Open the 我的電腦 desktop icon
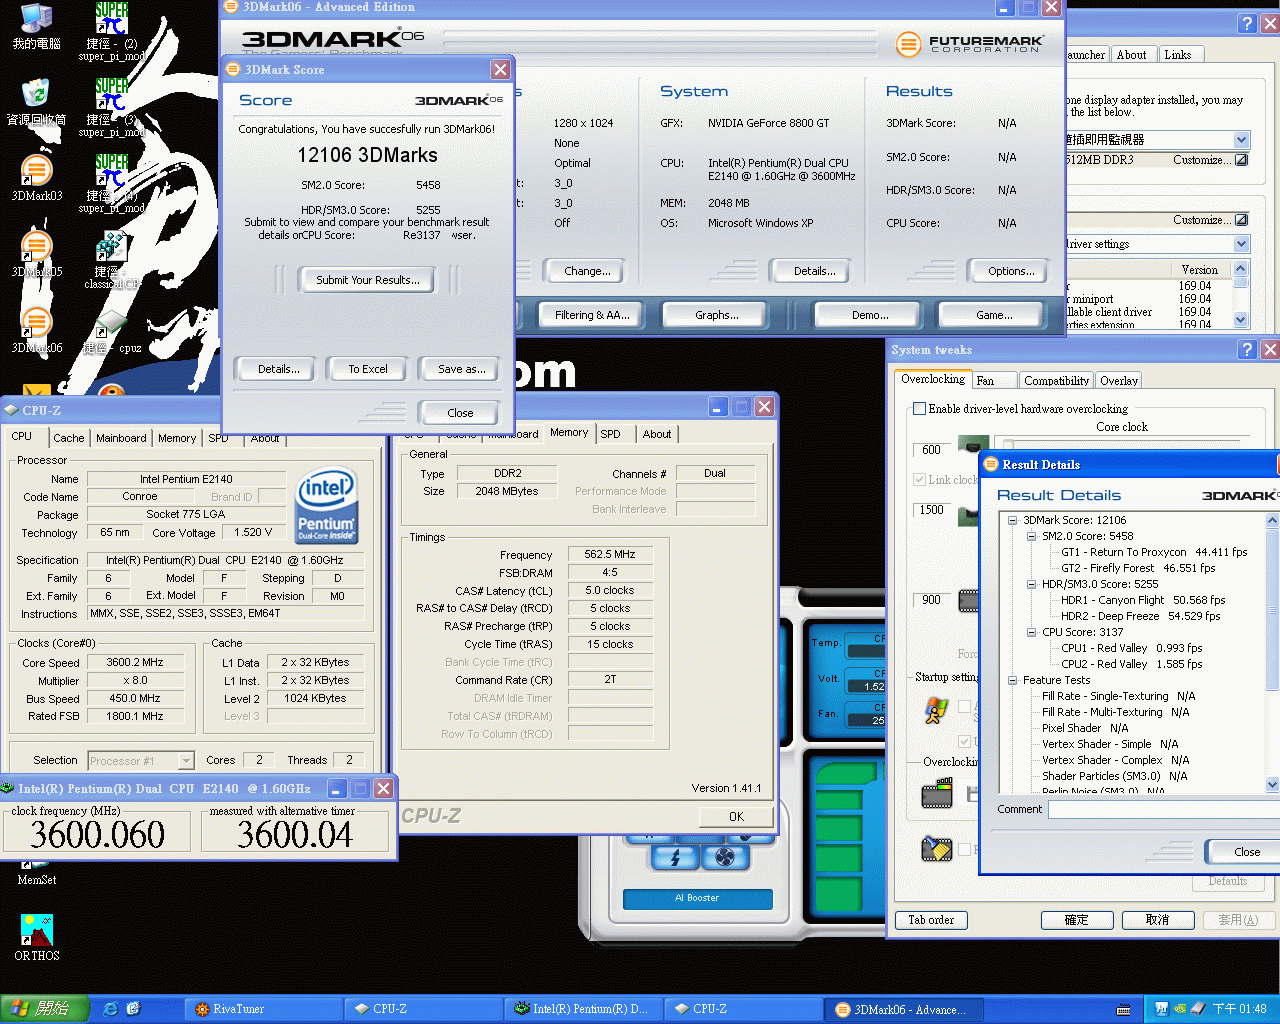 [x=36, y=27]
